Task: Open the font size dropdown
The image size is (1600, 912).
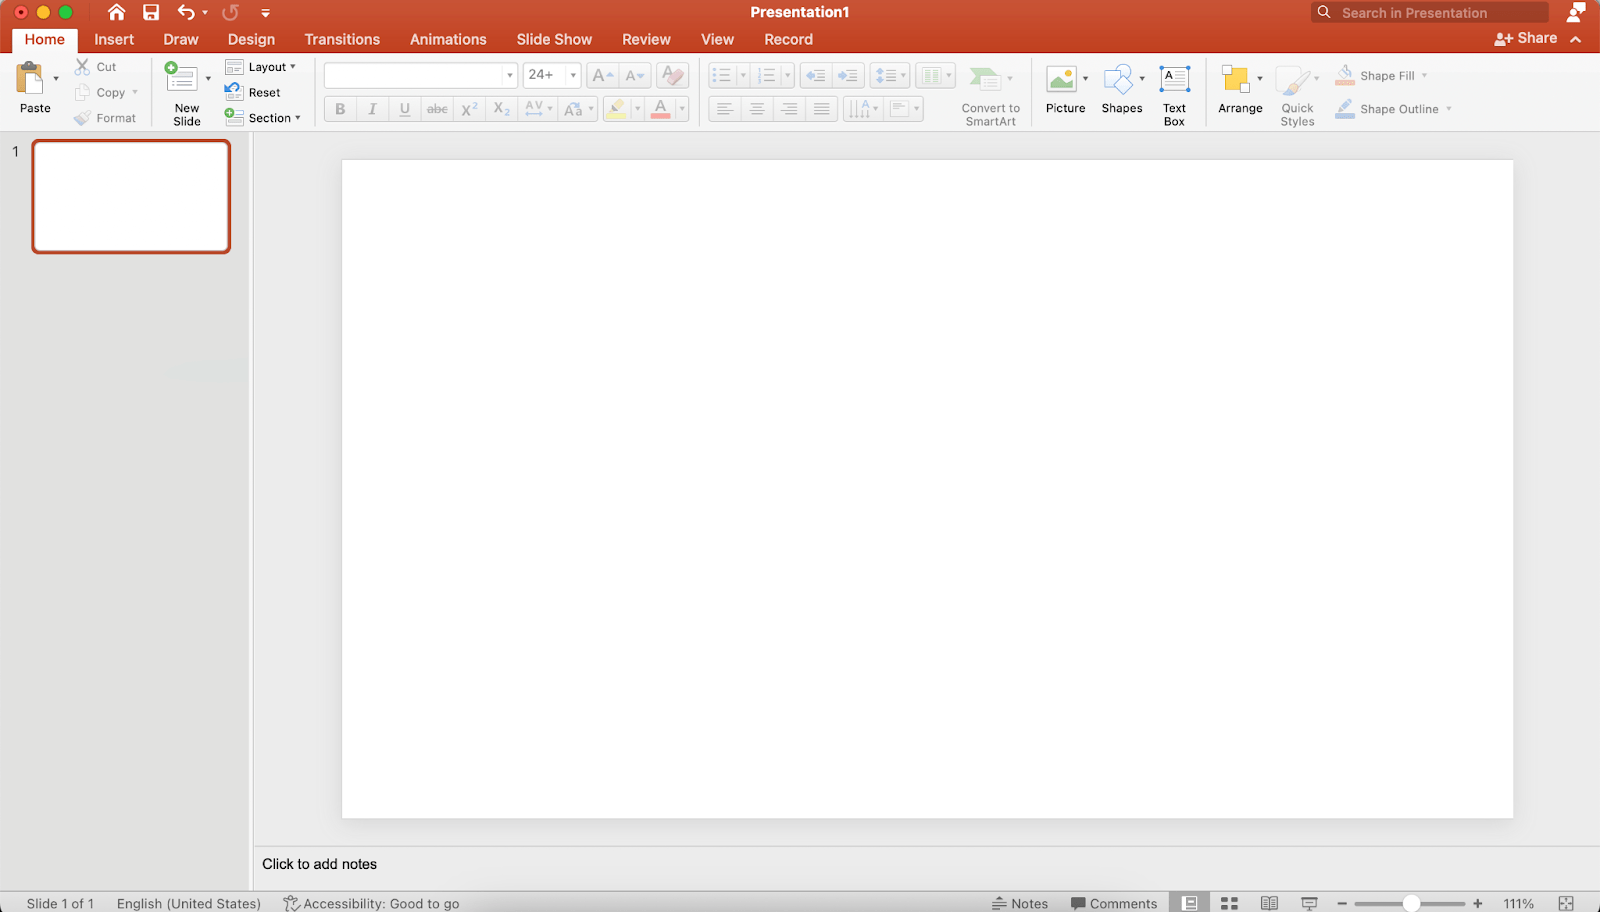Action: pos(571,75)
